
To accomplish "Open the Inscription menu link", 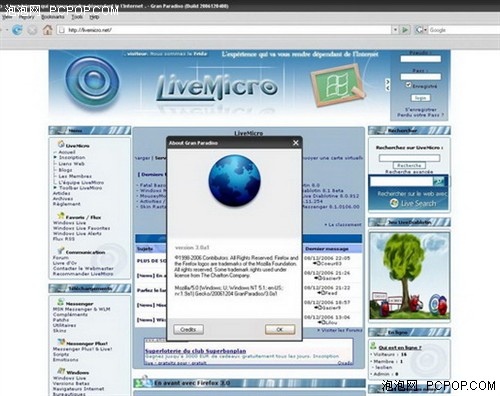I will pyautogui.click(x=72, y=157).
